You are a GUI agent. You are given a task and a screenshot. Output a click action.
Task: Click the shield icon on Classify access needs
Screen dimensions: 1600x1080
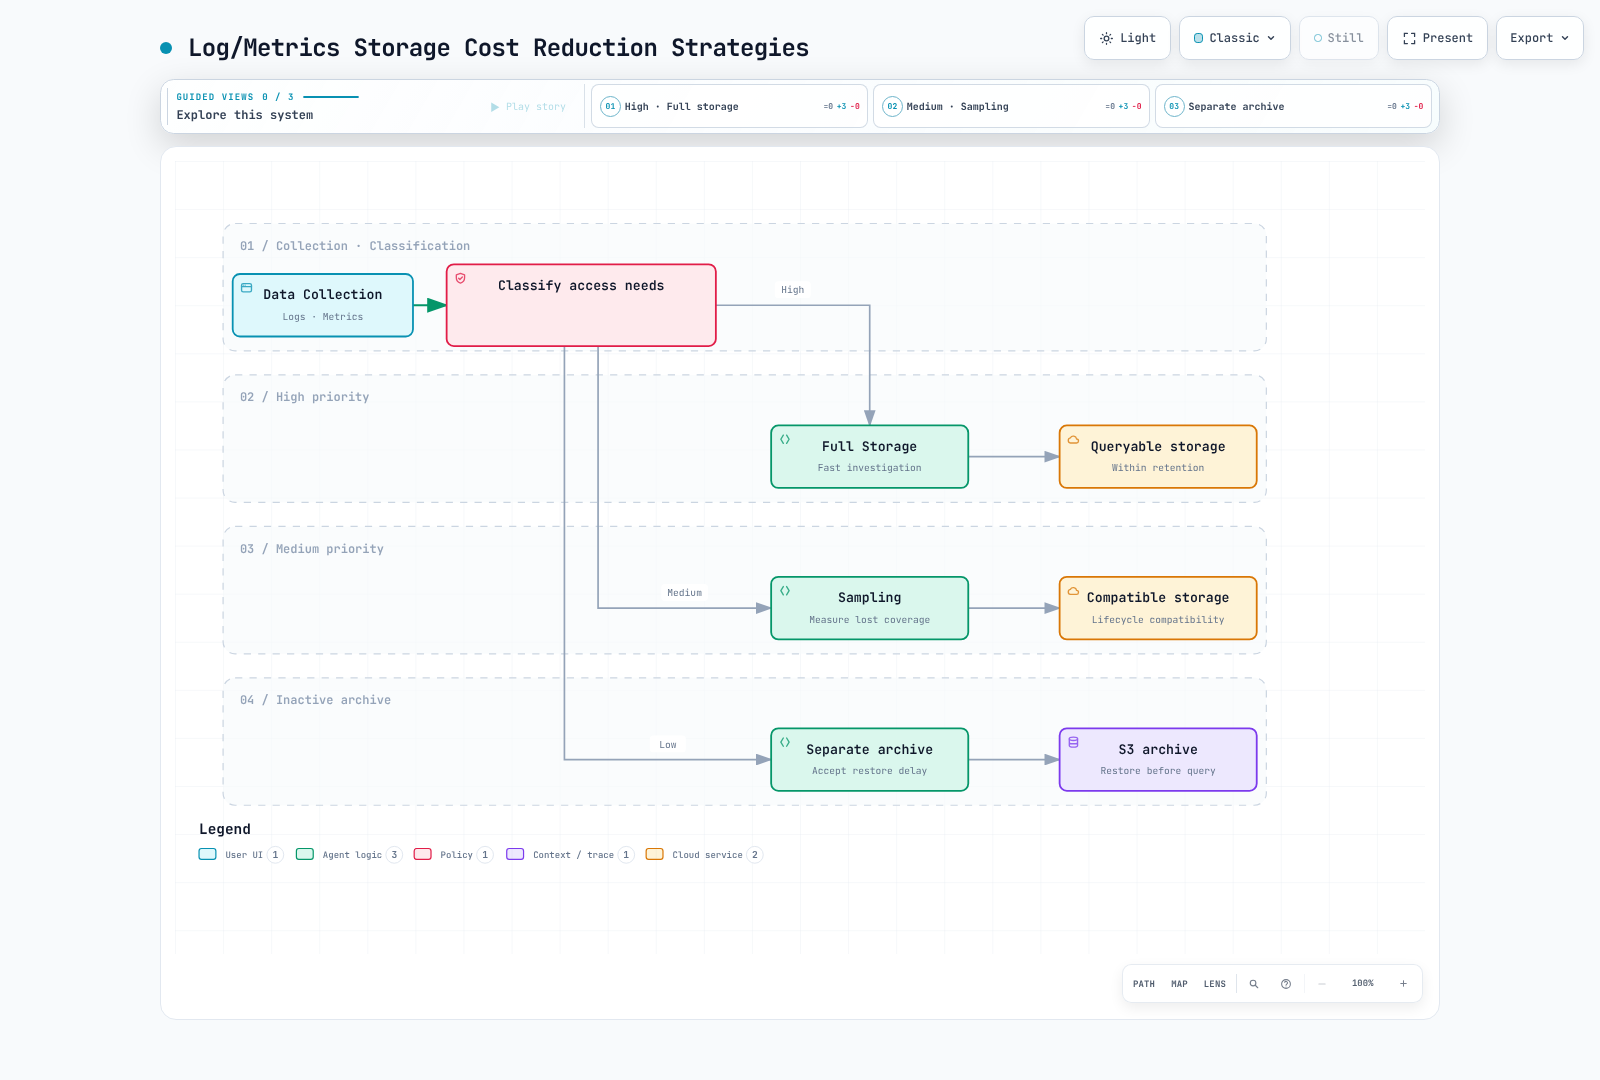click(461, 279)
